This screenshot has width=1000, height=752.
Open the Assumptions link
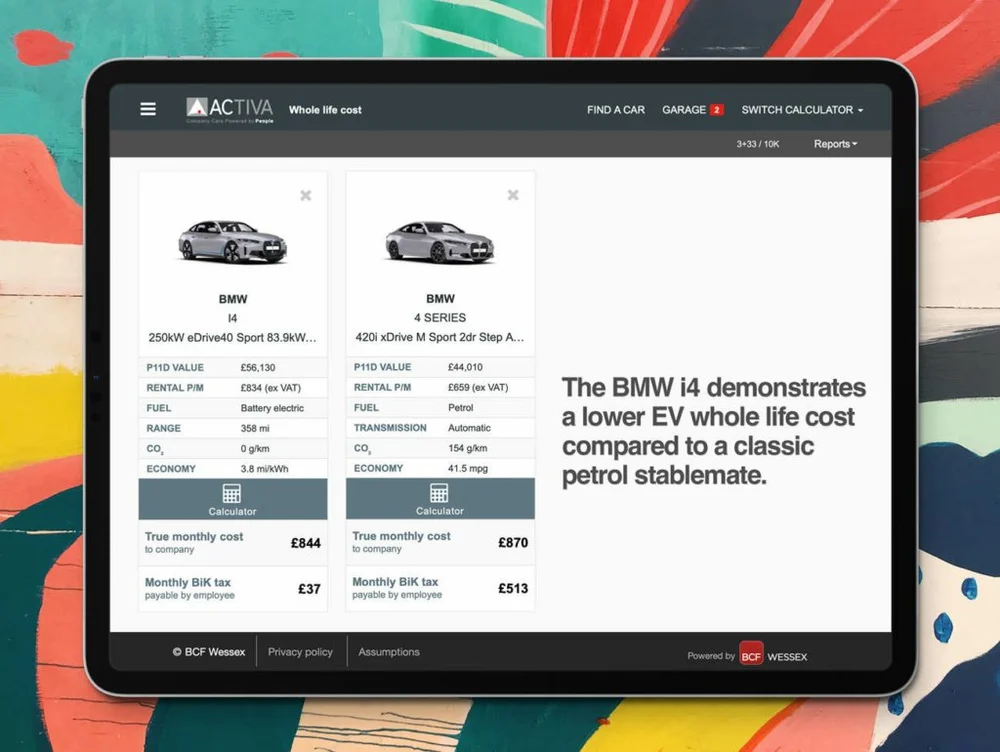click(x=389, y=652)
